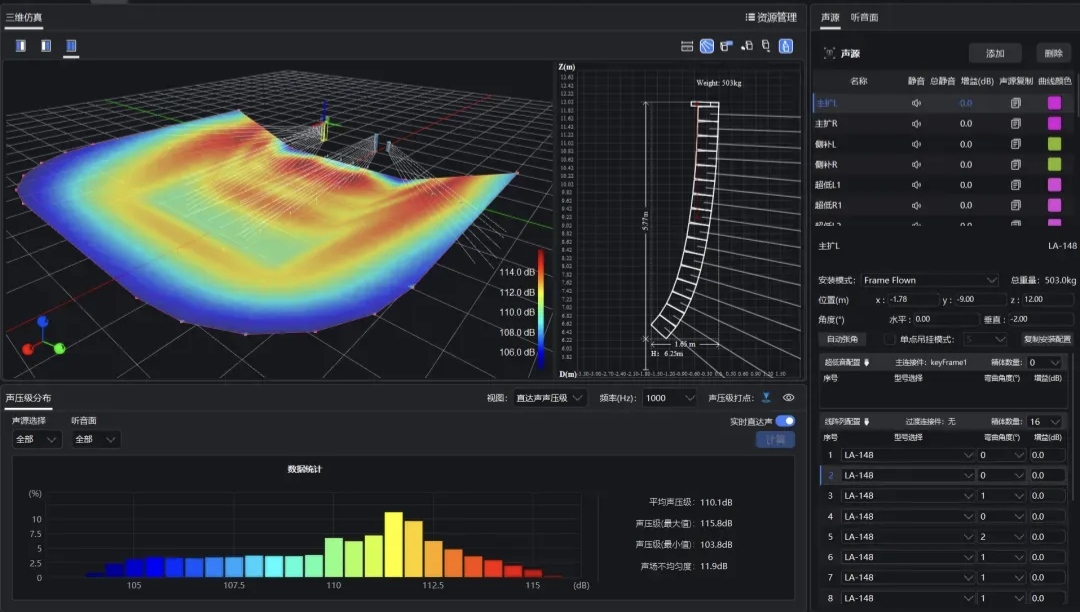Select the left-panel layout icon
This screenshot has height=612, width=1080.
coord(22,46)
